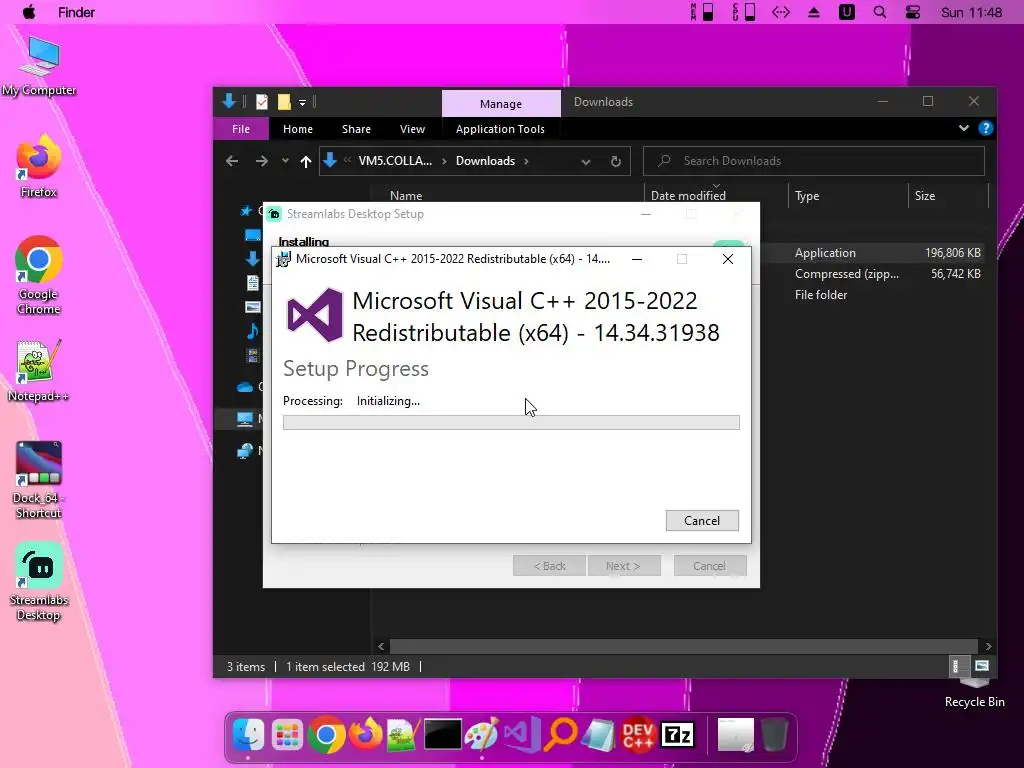Open the Recycle Bin desktop icon
Viewport: 1024px width, 768px height.
[x=974, y=692]
